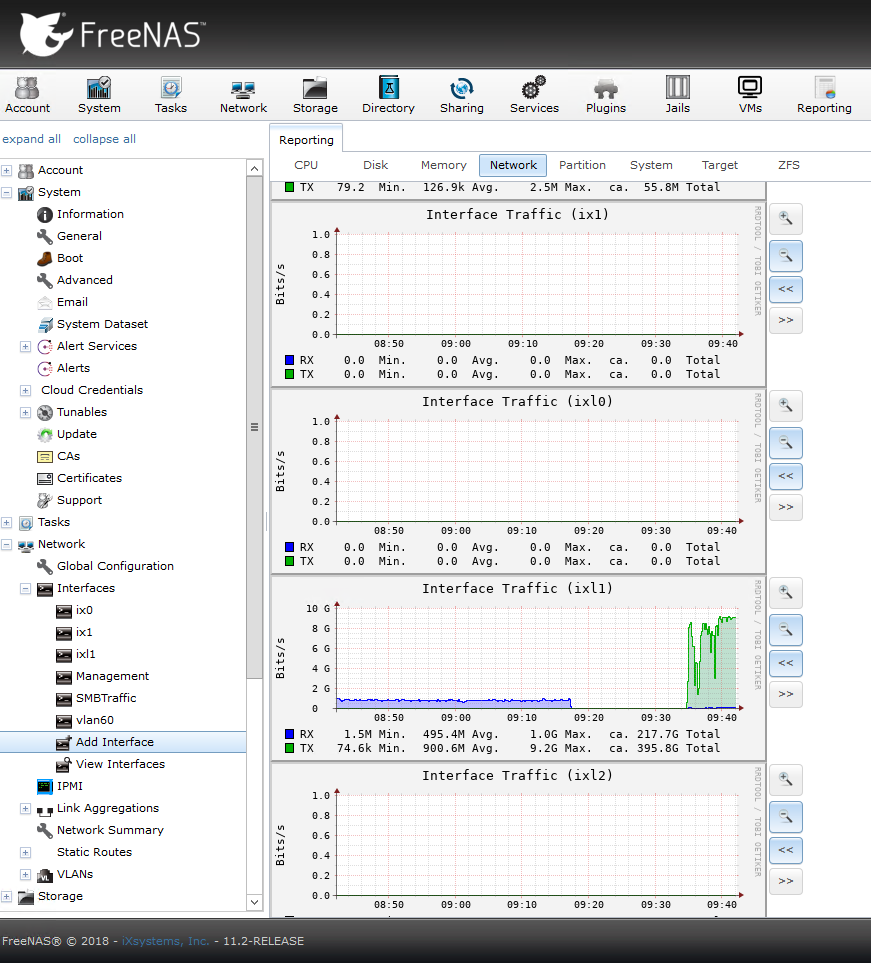Expand the Storage tree node

[7, 897]
